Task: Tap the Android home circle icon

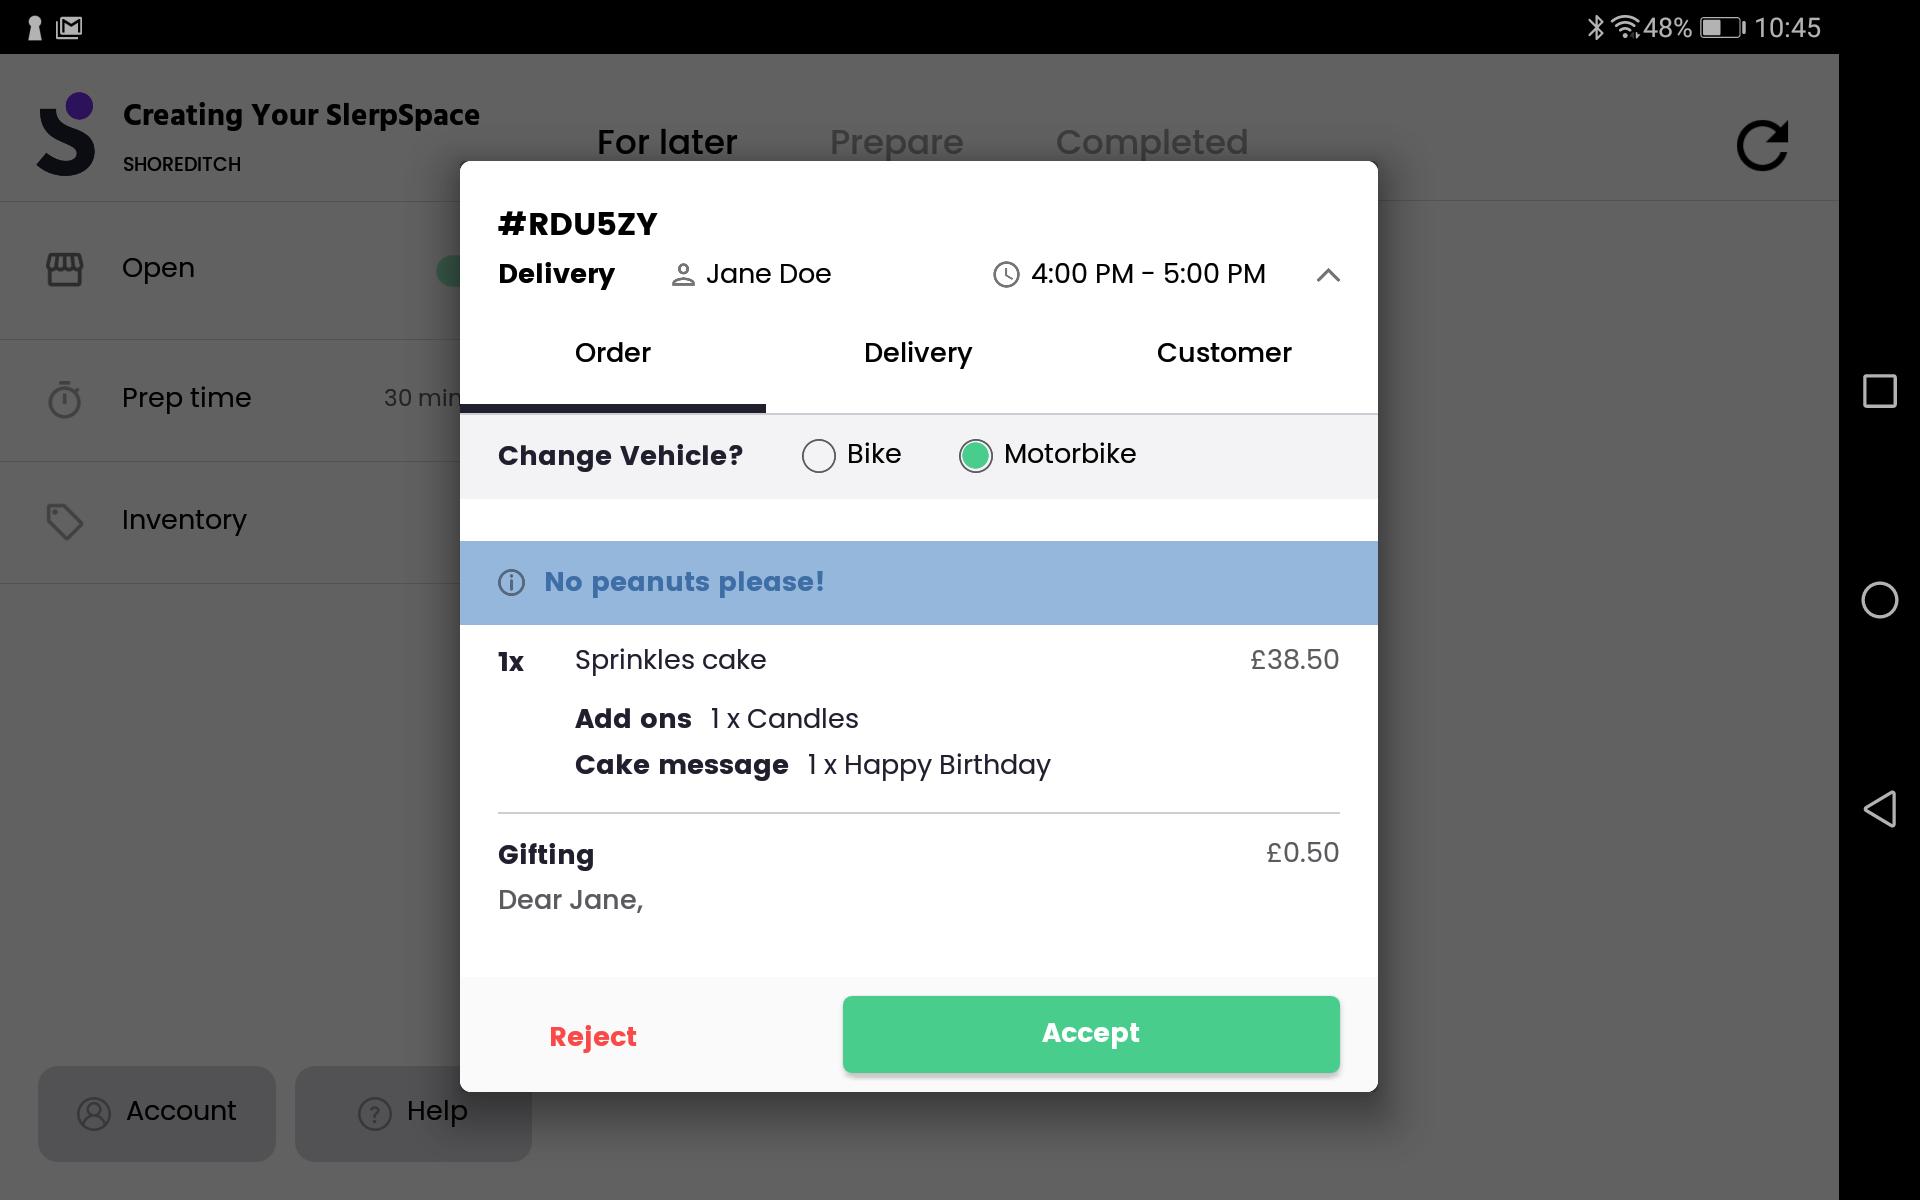Action: tap(1879, 600)
